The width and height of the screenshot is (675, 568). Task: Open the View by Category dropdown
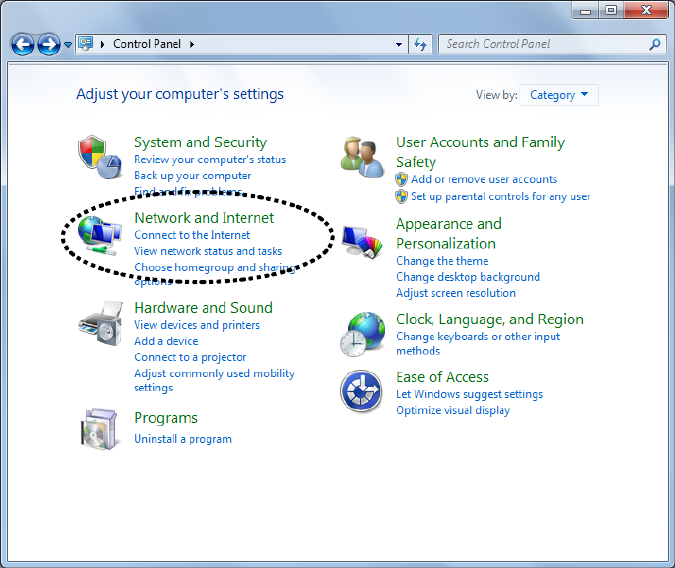point(559,95)
